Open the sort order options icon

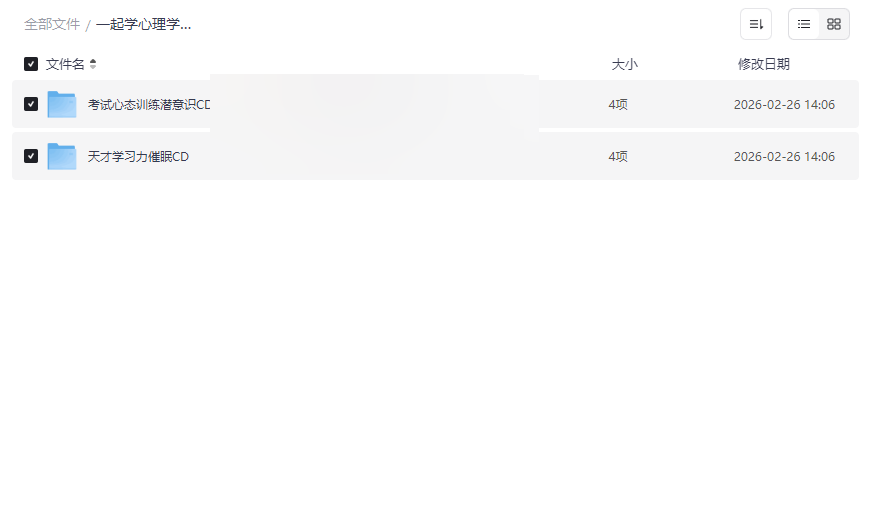click(x=756, y=24)
